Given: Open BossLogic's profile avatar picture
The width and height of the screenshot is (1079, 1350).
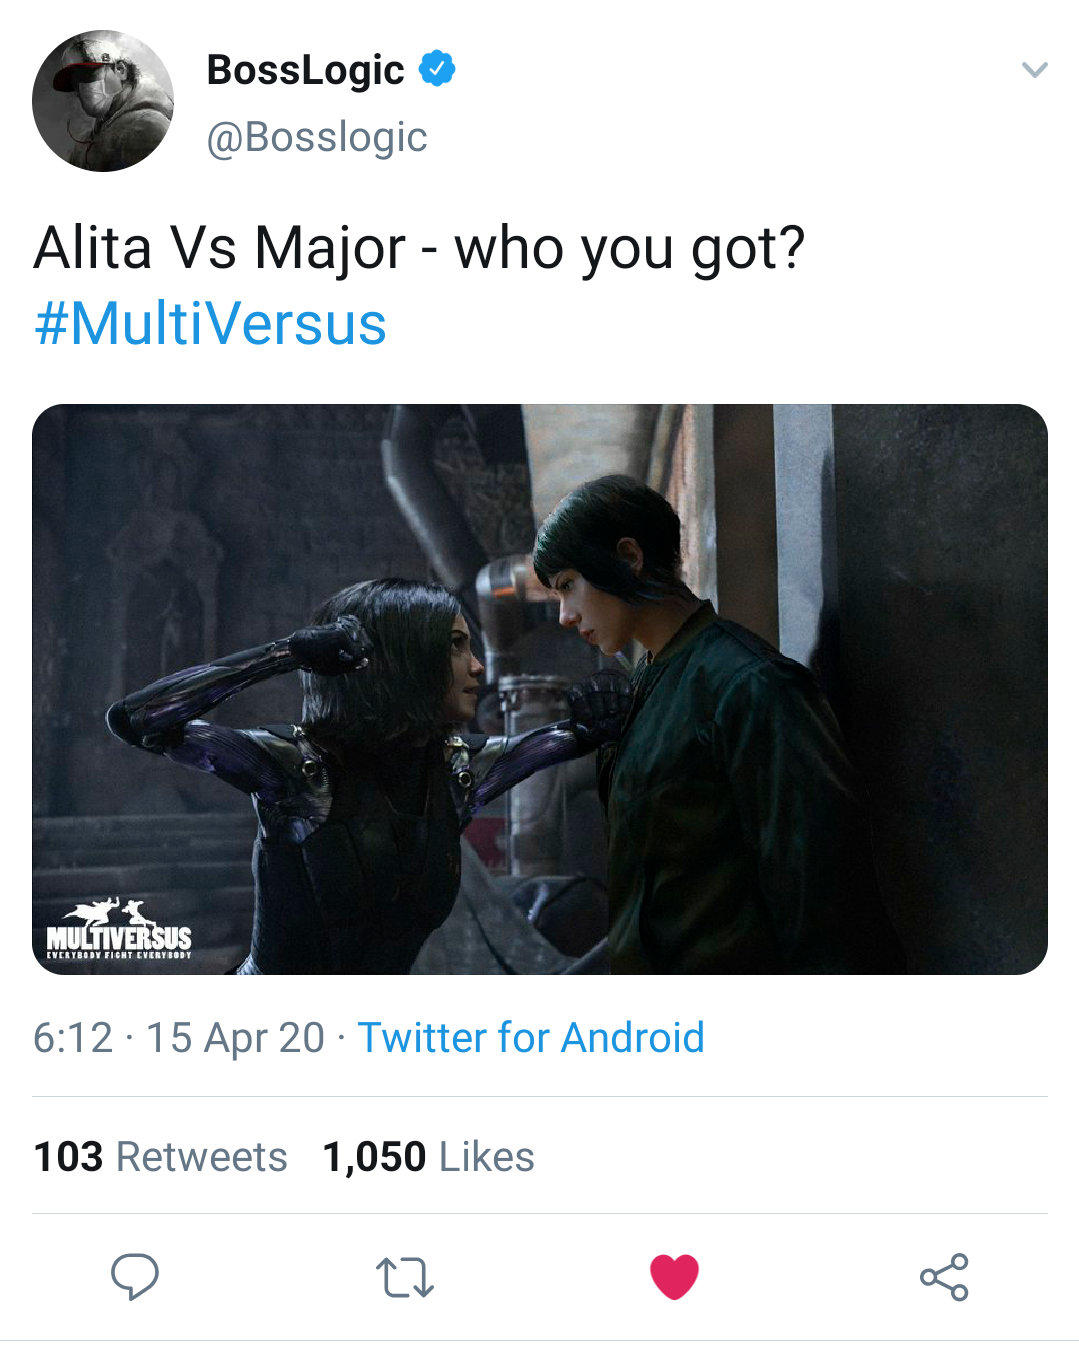Looking at the screenshot, I should pos(103,101).
